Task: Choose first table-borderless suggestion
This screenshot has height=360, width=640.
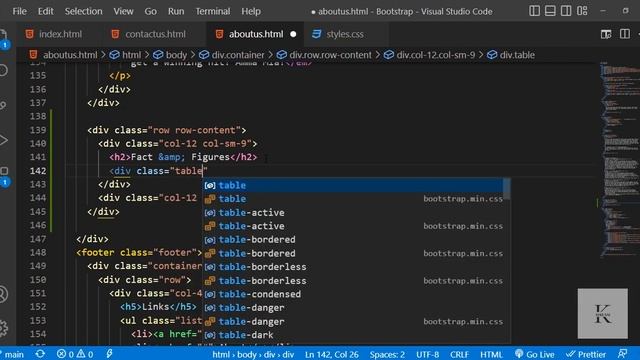Action: click(x=353, y=267)
